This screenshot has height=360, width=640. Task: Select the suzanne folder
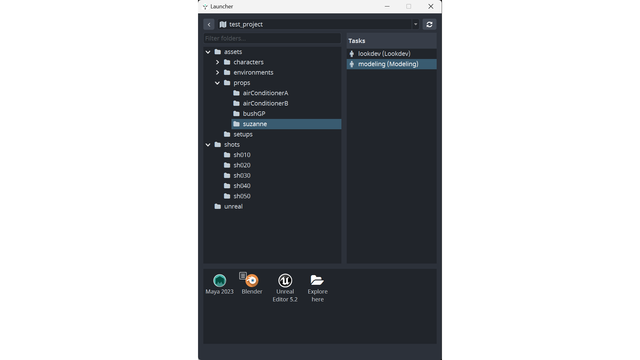pos(287,124)
